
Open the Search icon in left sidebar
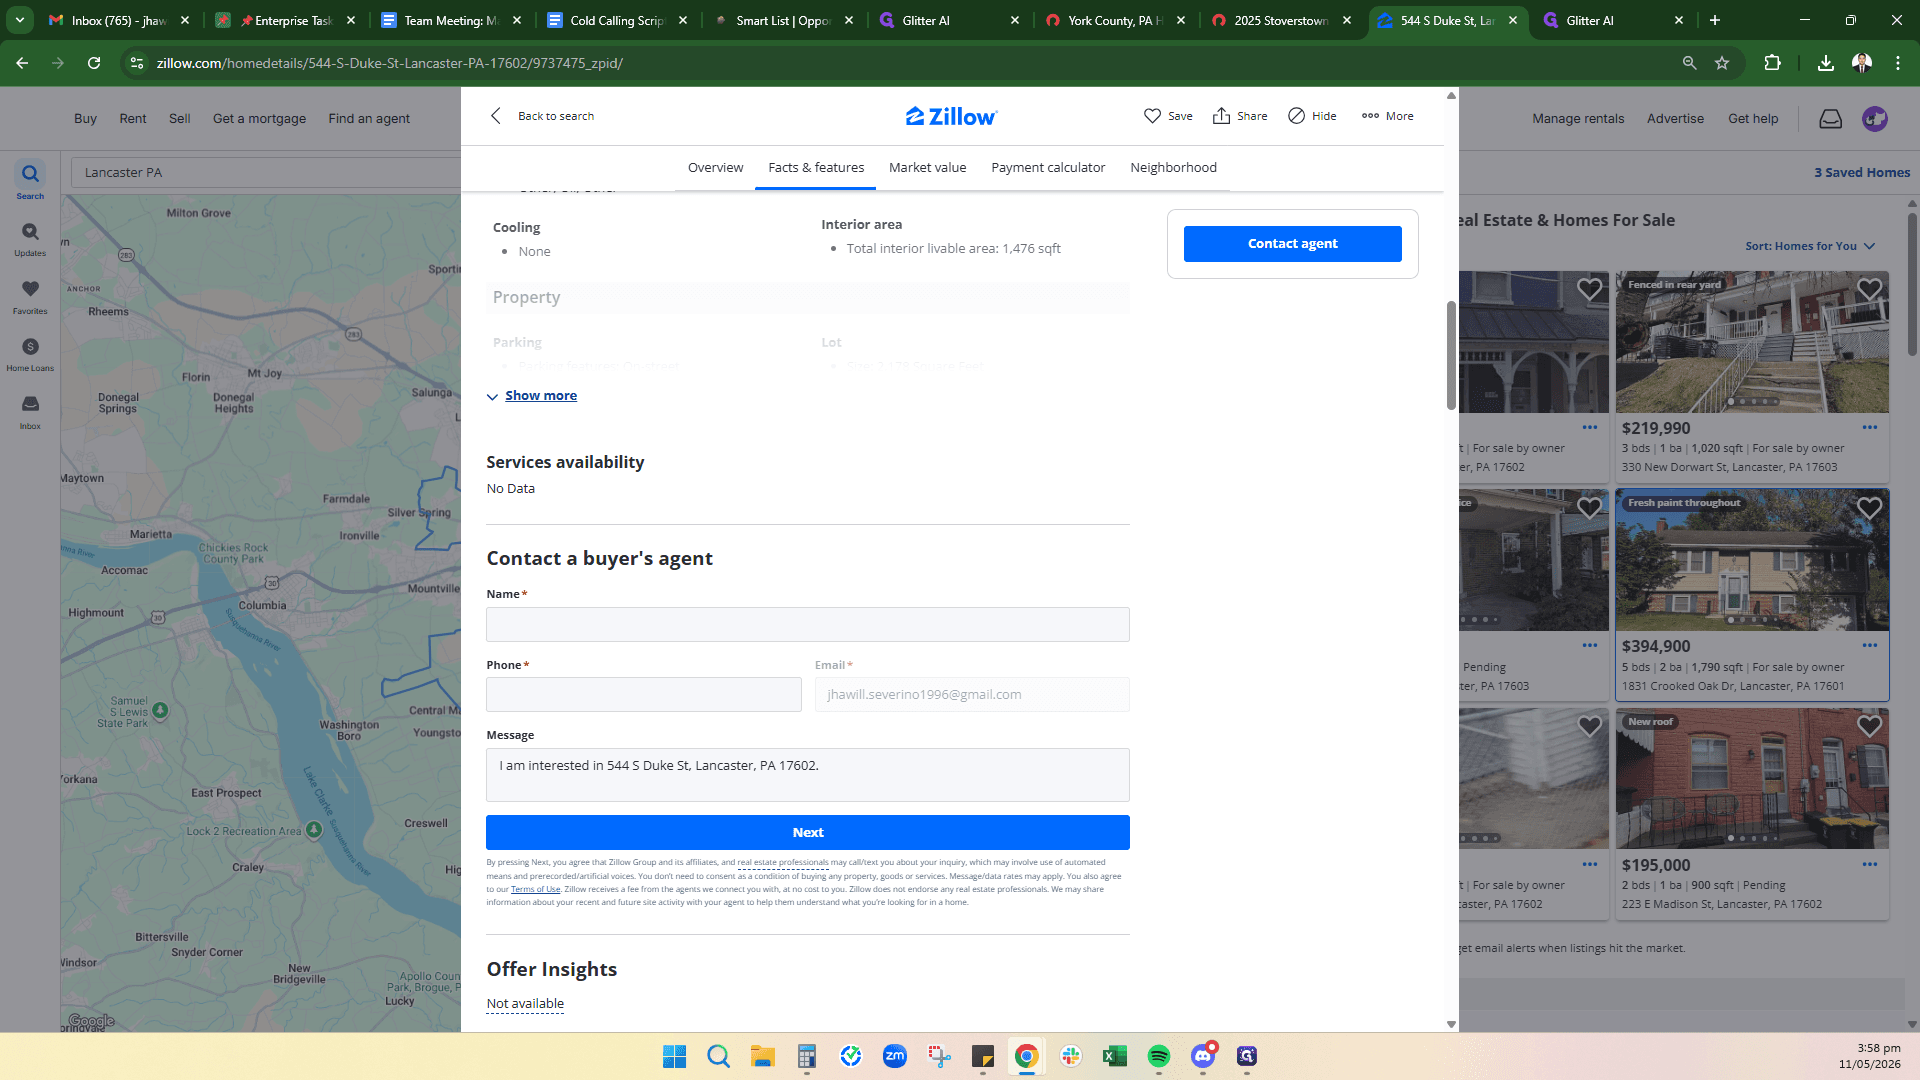point(30,180)
